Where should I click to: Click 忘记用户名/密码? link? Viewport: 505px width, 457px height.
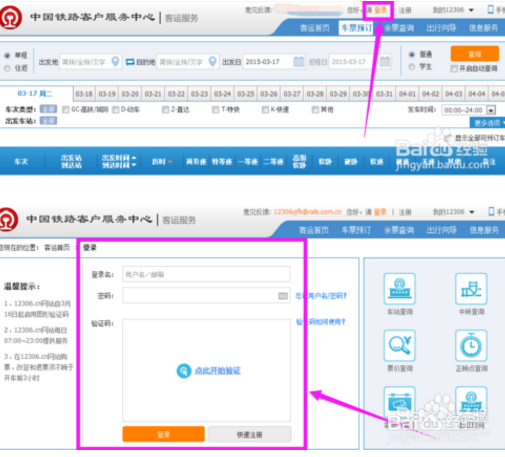(x=321, y=296)
